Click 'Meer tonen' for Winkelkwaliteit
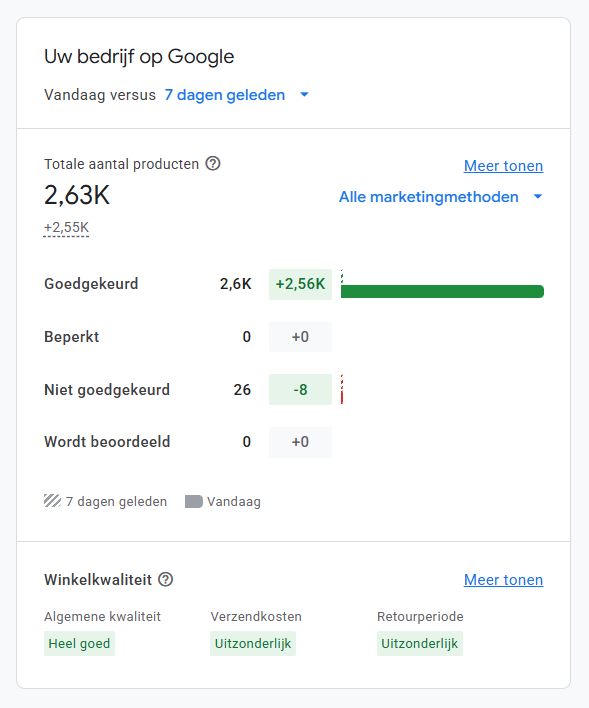The height and width of the screenshot is (708, 589). [504, 580]
